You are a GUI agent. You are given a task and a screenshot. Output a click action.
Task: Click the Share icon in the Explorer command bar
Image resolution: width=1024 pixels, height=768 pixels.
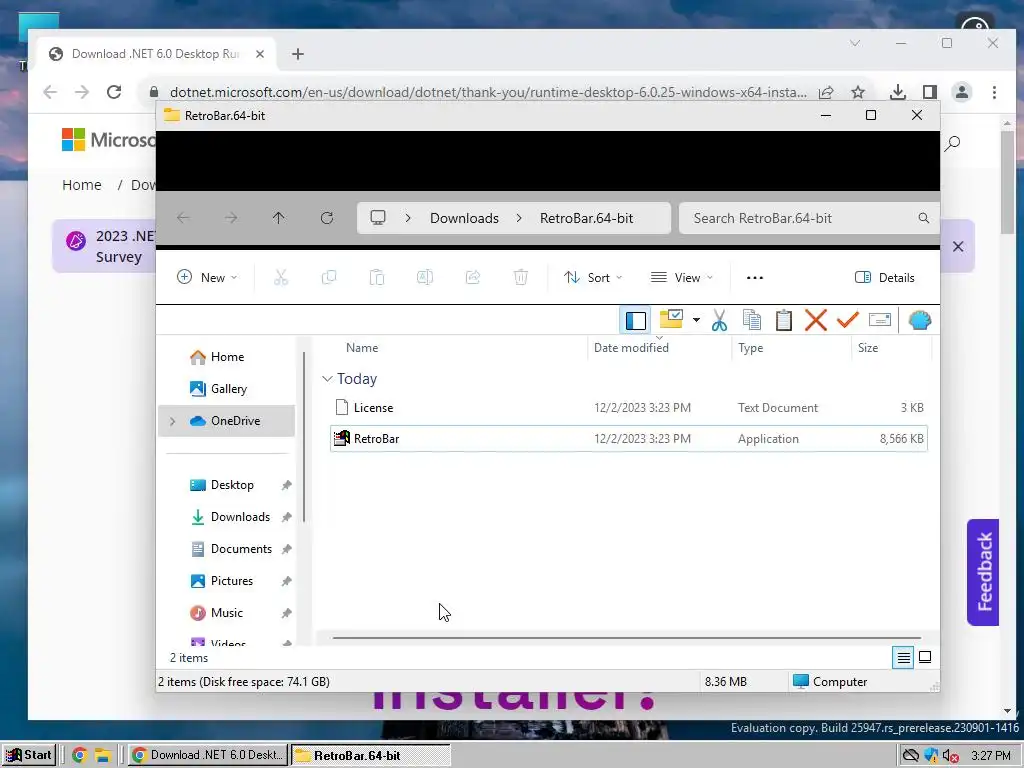coord(473,278)
